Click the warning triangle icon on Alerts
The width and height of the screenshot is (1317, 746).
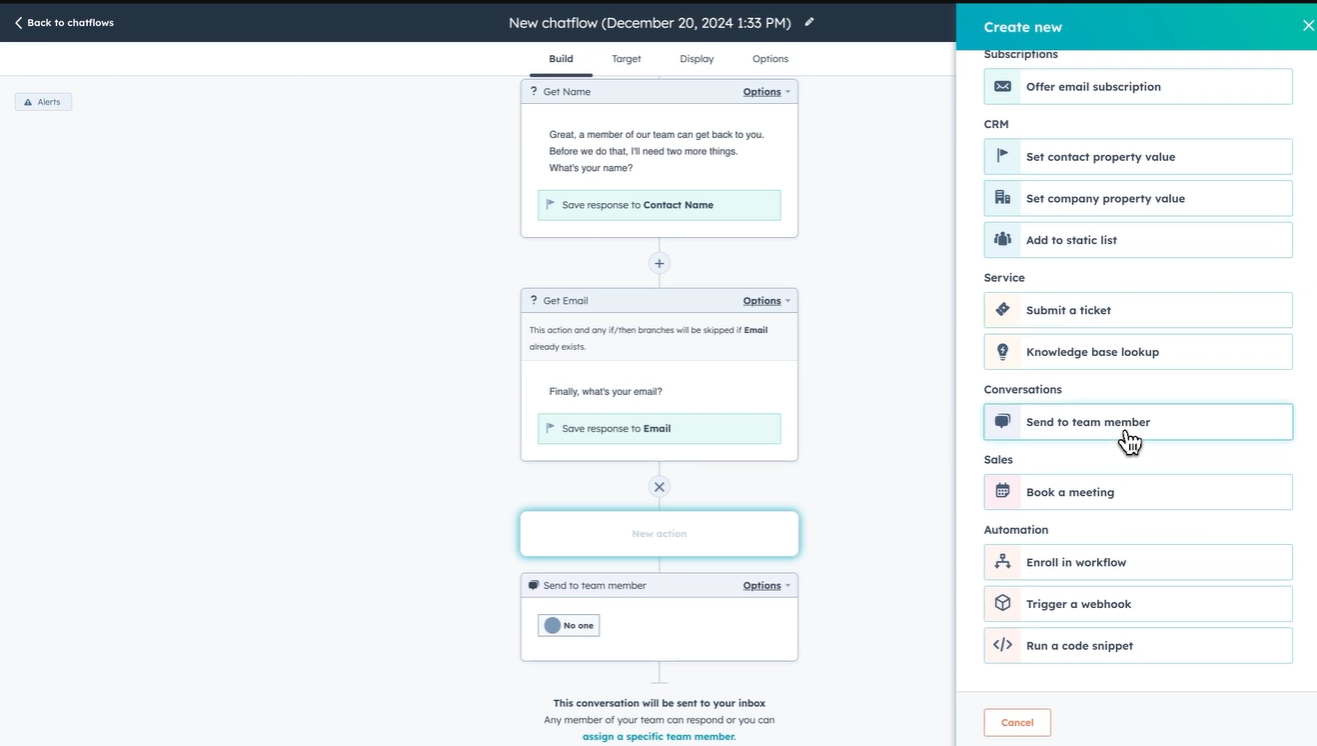(28, 102)
